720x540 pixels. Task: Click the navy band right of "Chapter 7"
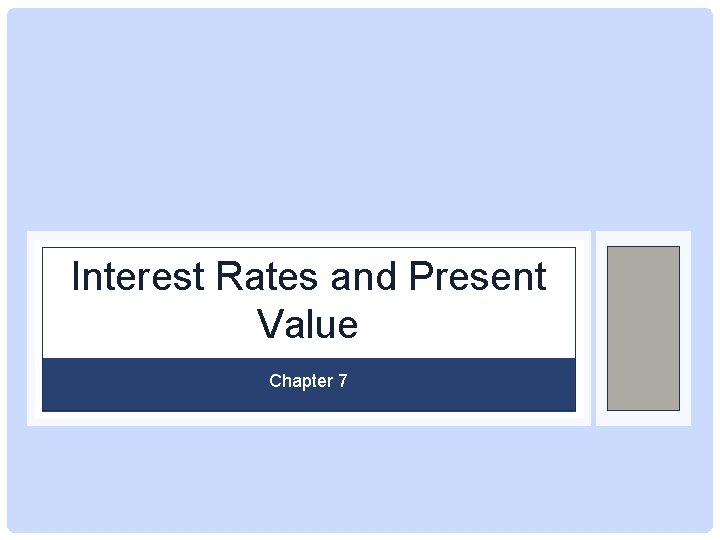[462, 385]
